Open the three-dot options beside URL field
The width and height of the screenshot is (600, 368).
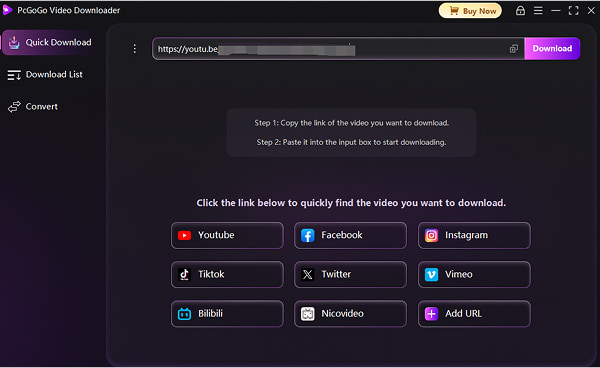pos(134,49)
